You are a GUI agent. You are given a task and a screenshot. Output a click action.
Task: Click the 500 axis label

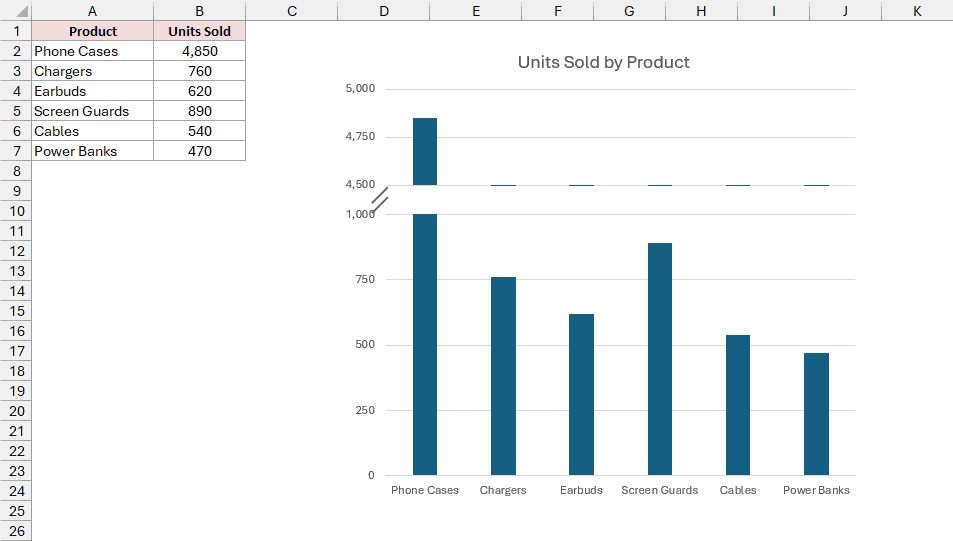tap(365, 344)
